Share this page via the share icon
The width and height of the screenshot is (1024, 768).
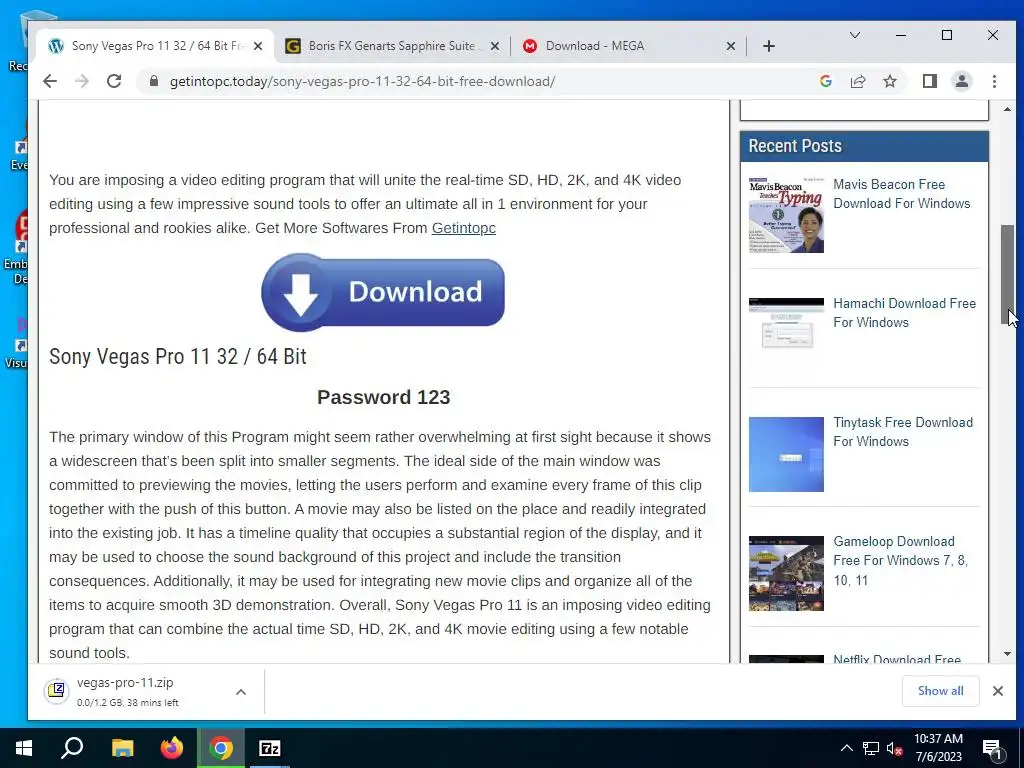pos(857,81)
